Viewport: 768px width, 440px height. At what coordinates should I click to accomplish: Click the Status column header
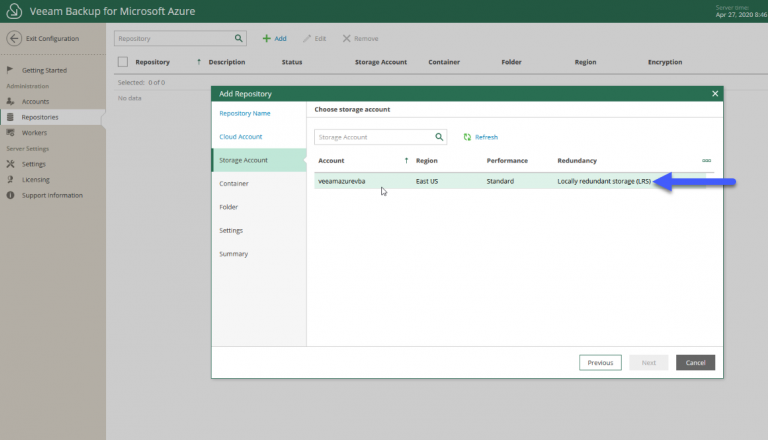click(292, 62)
